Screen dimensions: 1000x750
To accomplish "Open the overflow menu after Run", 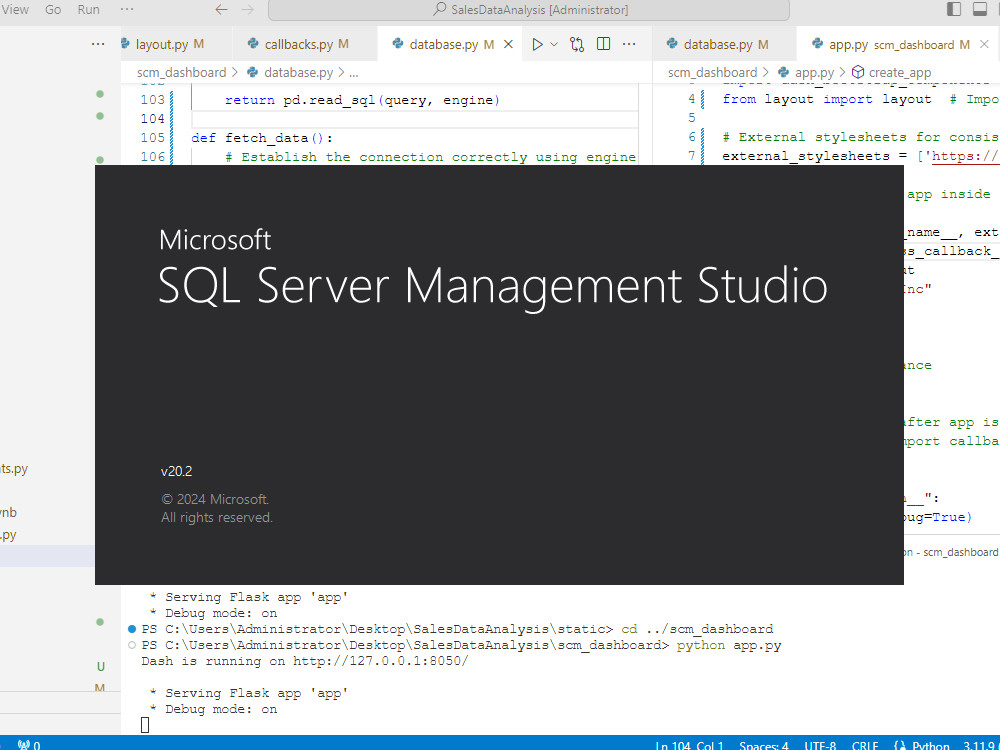I will pos(127,10).
